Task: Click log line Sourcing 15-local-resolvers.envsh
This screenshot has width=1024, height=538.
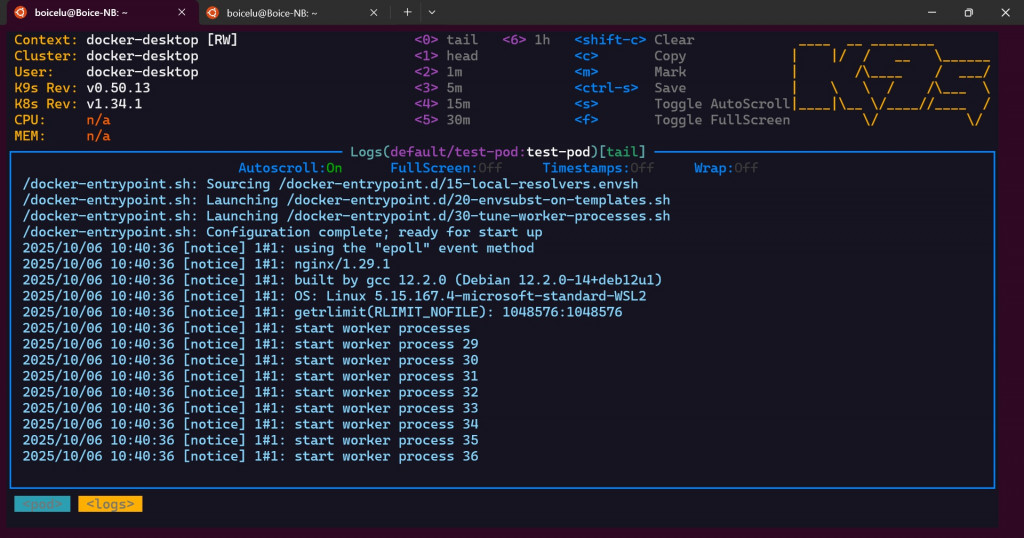Action: point(330,184)
